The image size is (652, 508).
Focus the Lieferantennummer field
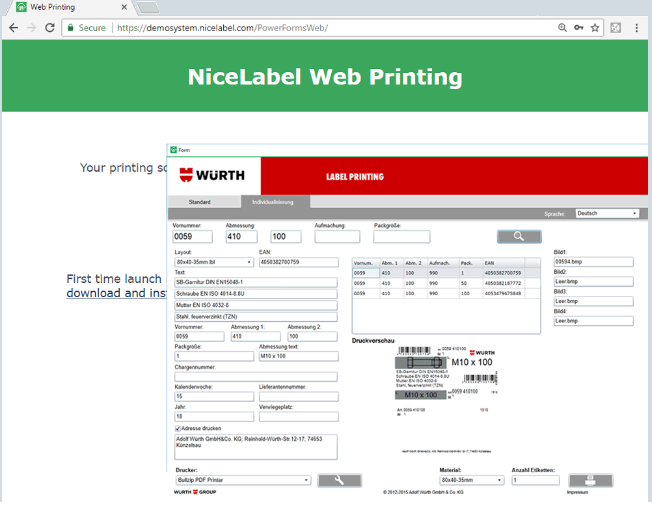pos(299,397)
